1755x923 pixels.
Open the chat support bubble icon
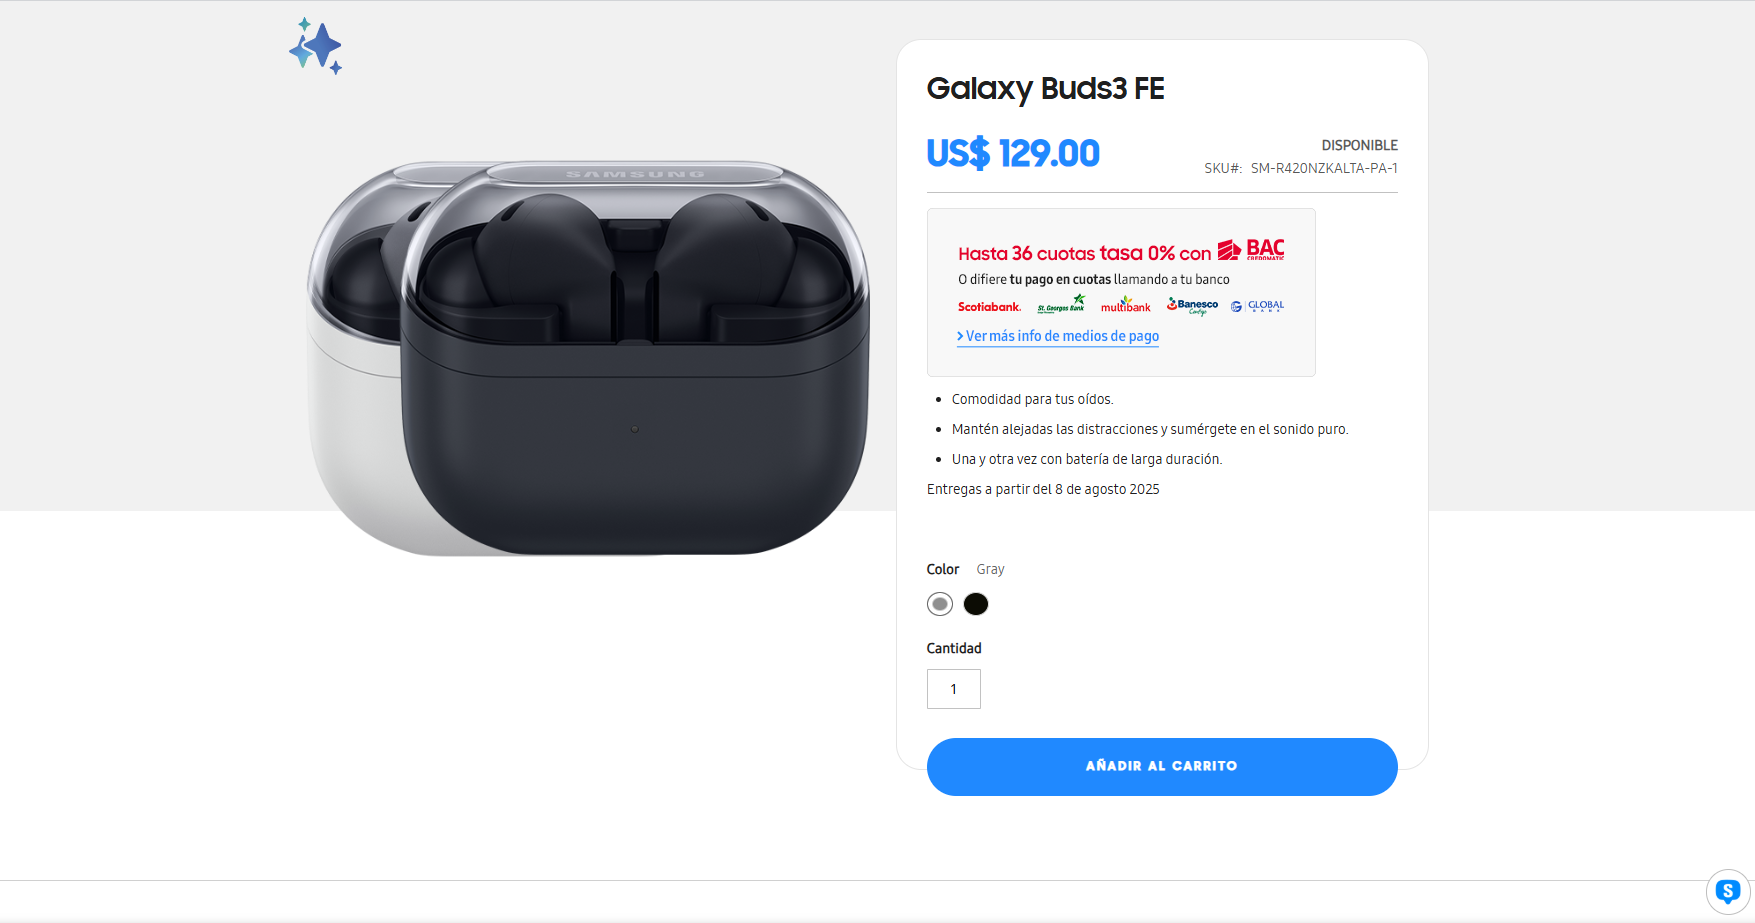(x=1727, y=891)
